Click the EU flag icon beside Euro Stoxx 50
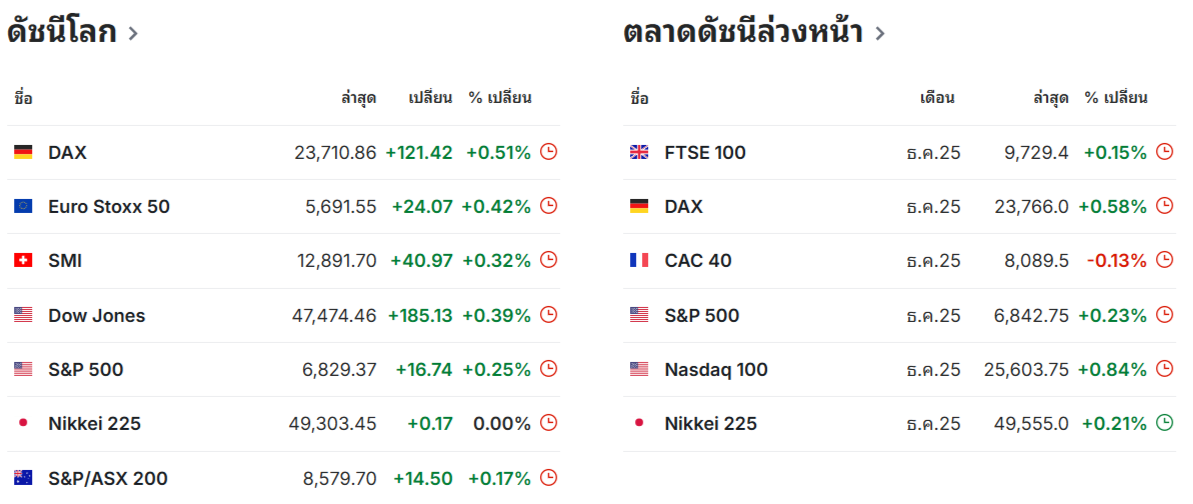The height and width of the screenshot is (504, 1193). (23, 207)
